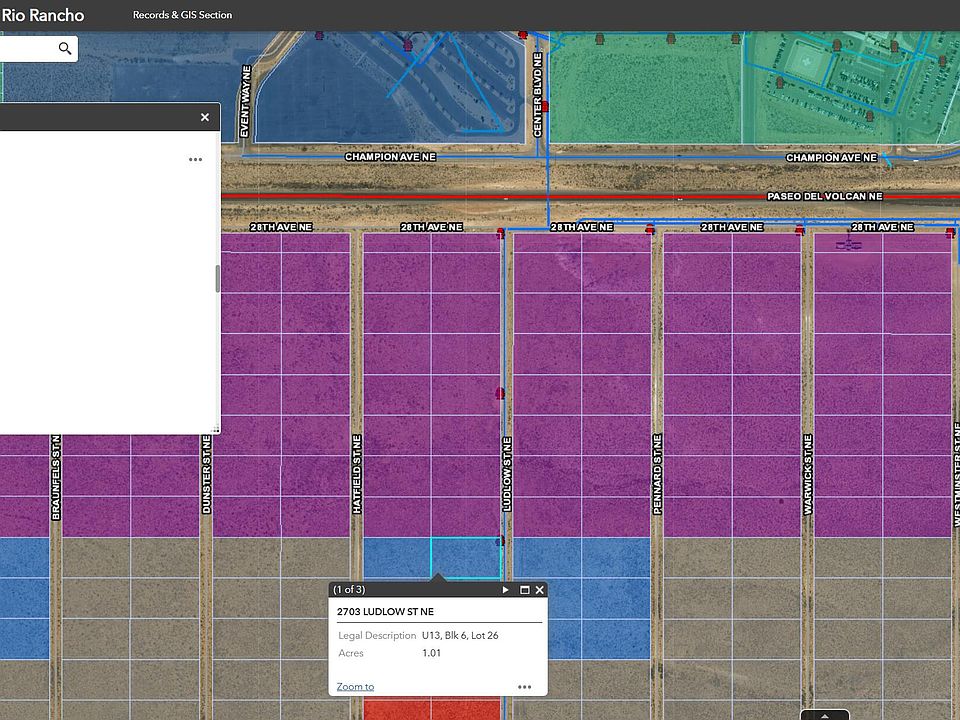Click the dark utility symbol under eastmost 28th Ave label

849,243
